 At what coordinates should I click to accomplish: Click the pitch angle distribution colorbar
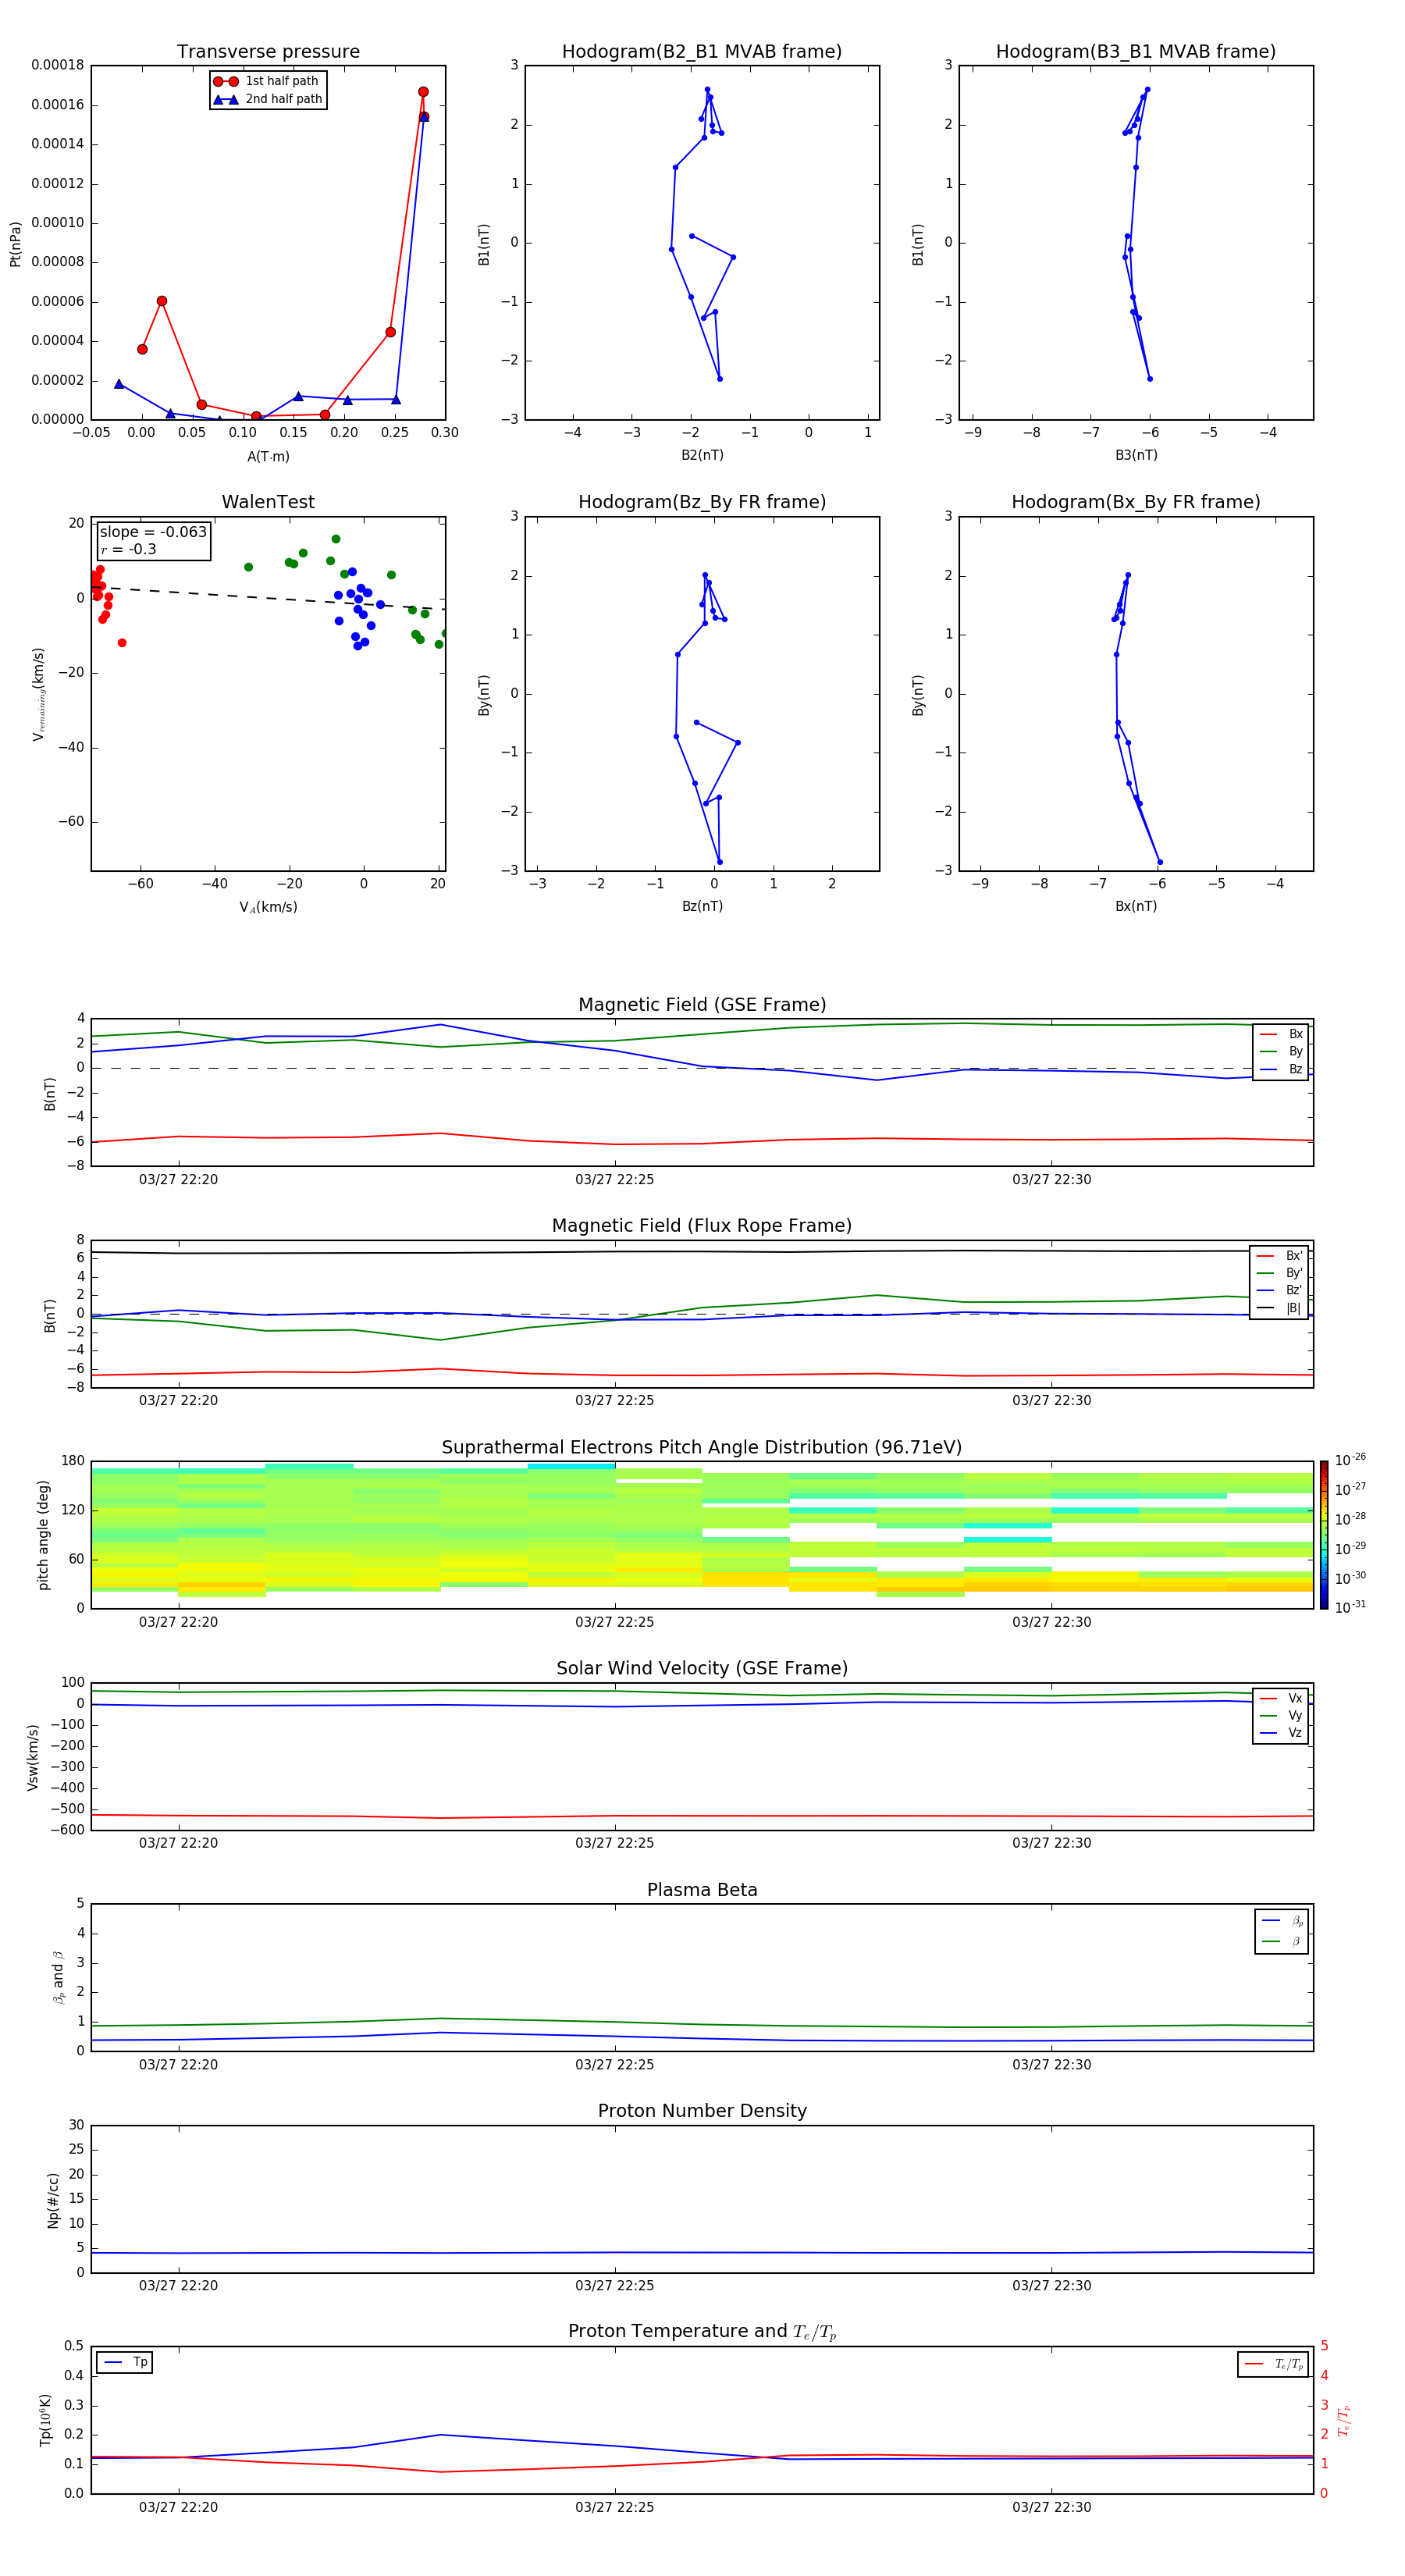coord(1324,1535)
